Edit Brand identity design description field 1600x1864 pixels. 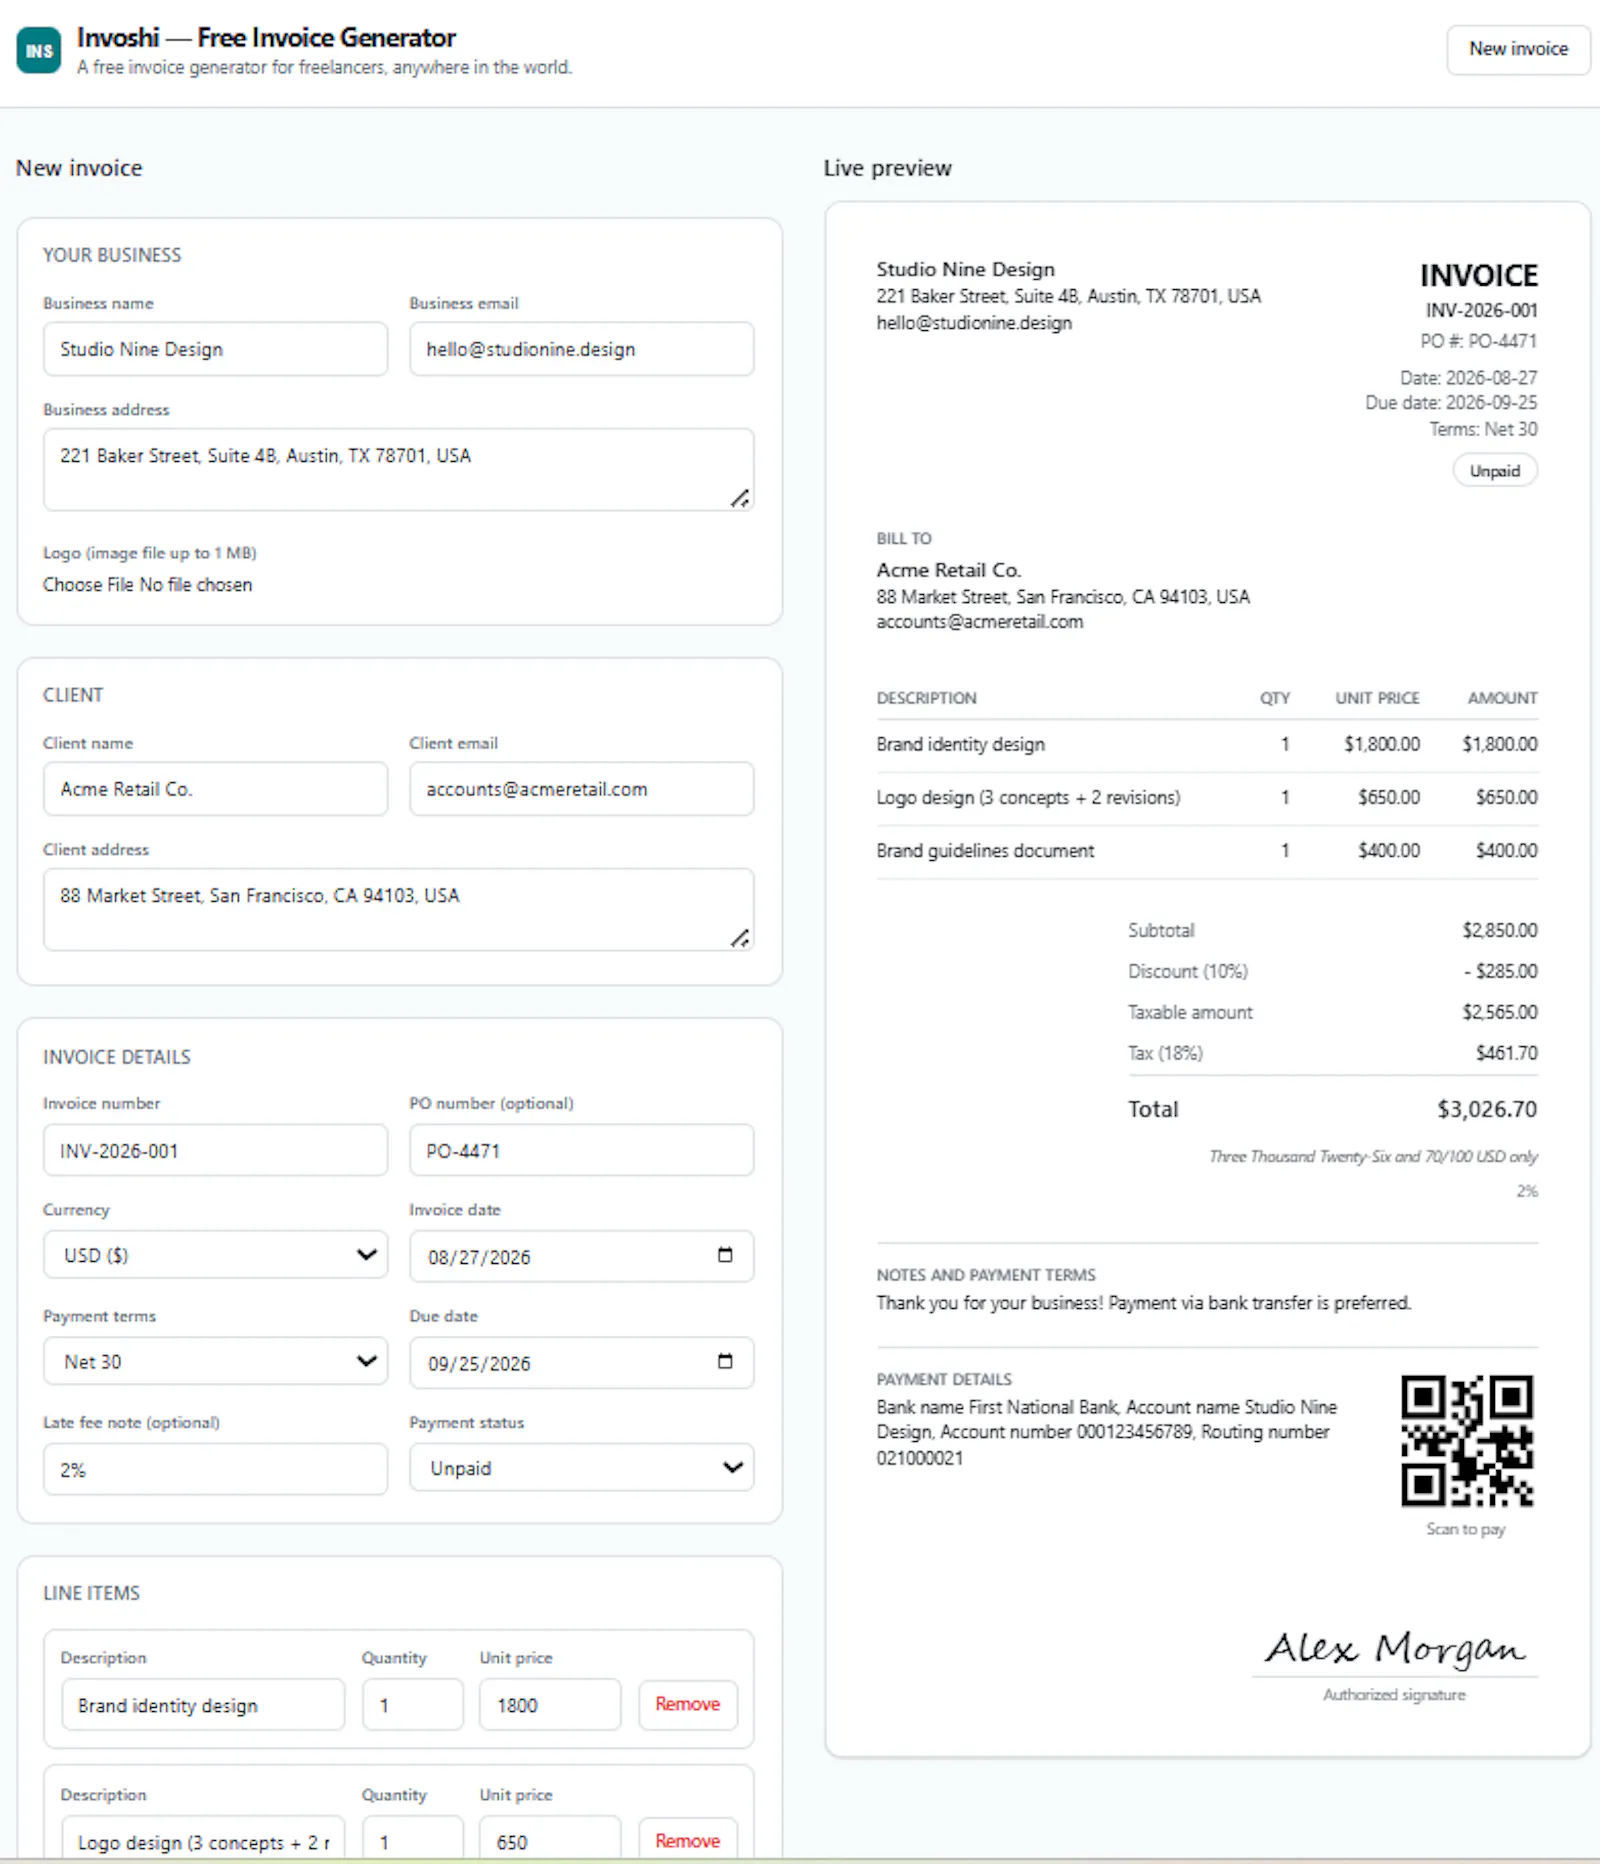pos(203,1705)
